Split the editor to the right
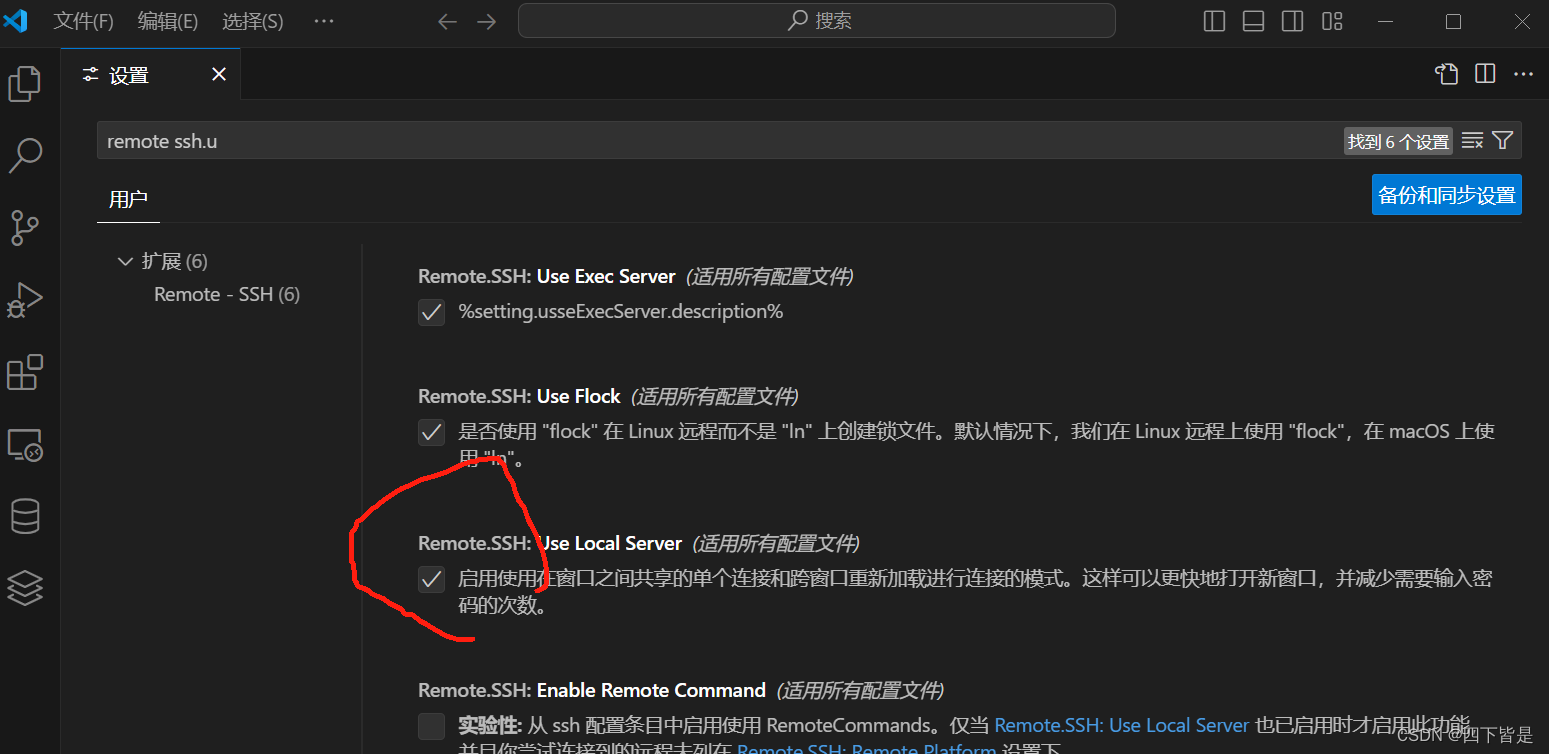 (x=1485, y=74)
